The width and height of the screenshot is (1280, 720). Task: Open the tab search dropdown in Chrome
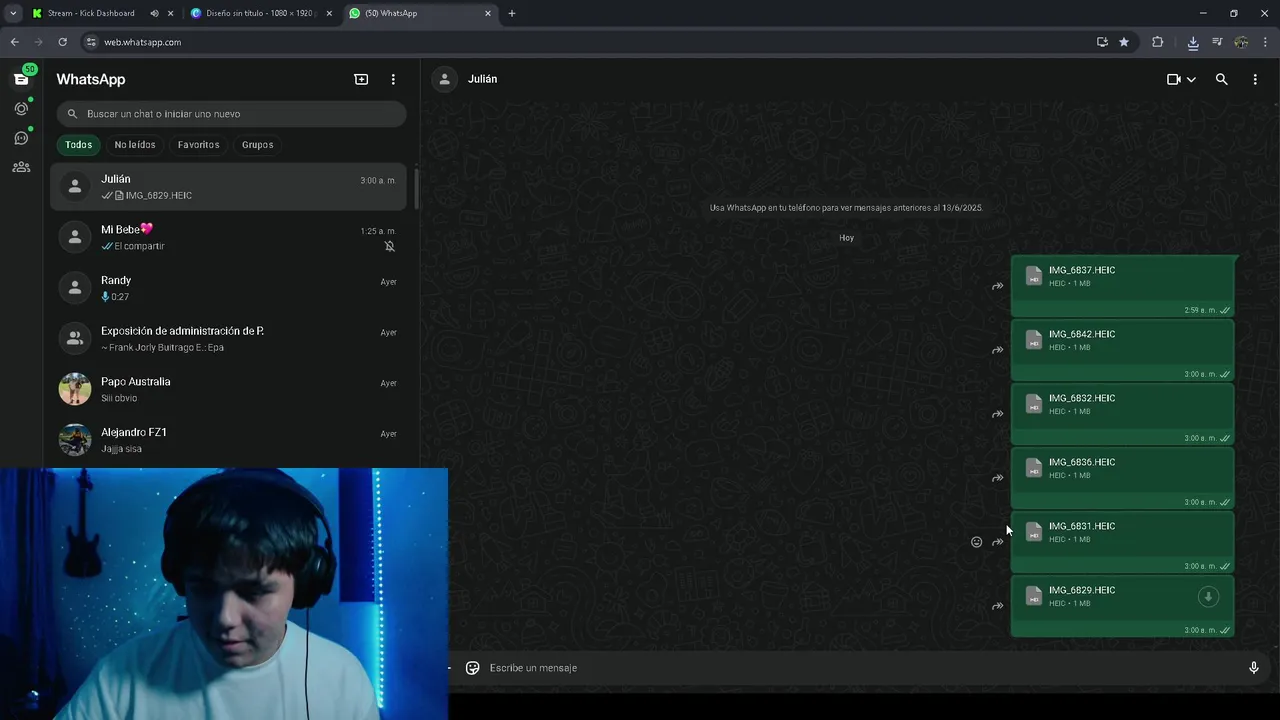coord(13,13)
